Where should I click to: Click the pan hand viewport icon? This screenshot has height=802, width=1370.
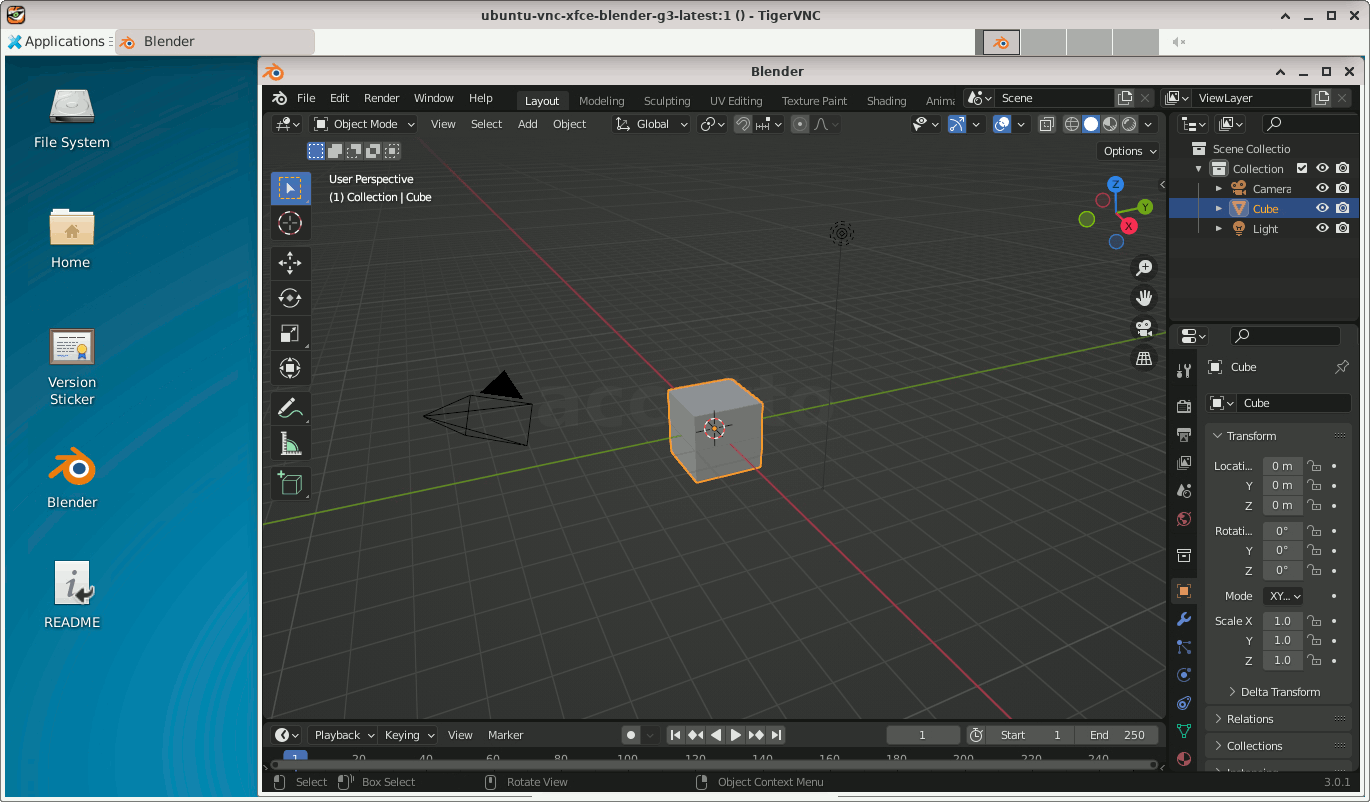pos(1144,297)
